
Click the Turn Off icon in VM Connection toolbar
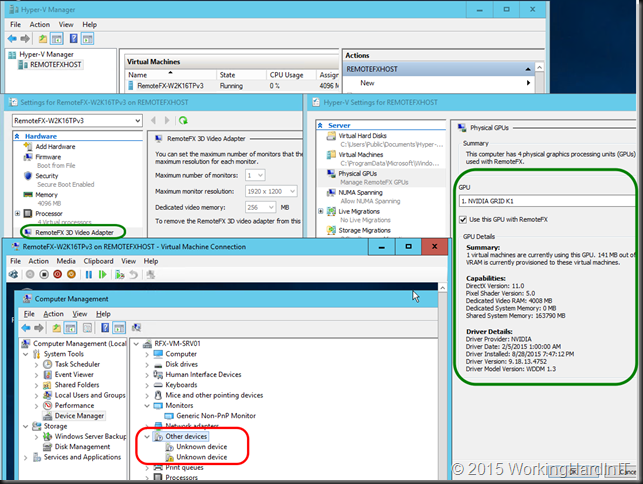click(44, 274)
